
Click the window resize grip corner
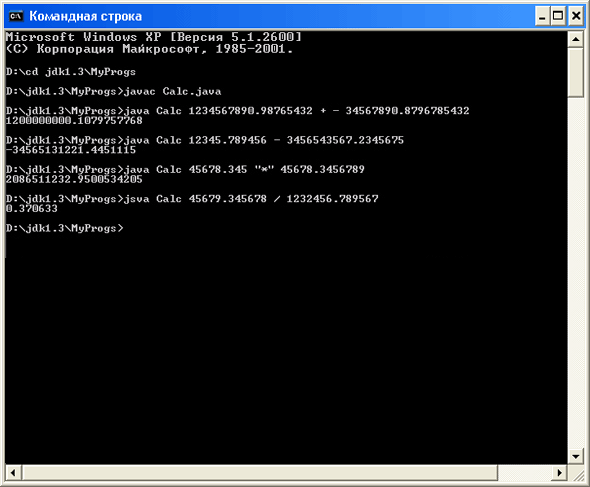point(576,473)
